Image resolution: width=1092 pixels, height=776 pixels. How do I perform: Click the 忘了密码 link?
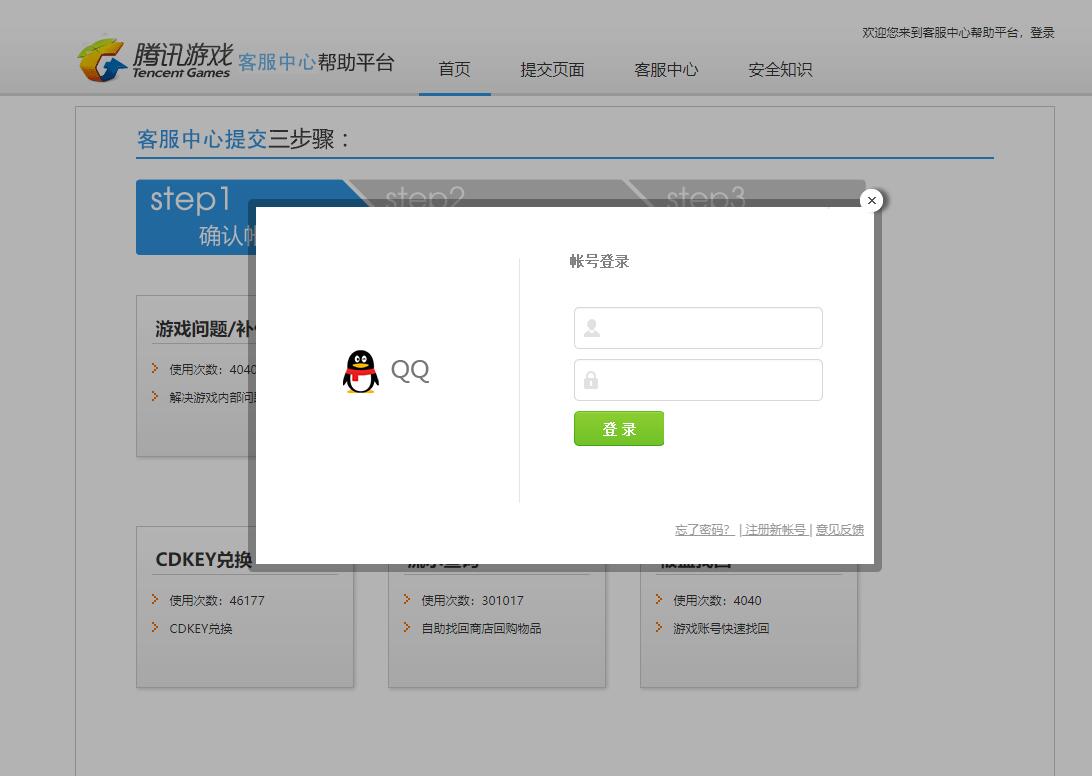(x=704, y=529)
